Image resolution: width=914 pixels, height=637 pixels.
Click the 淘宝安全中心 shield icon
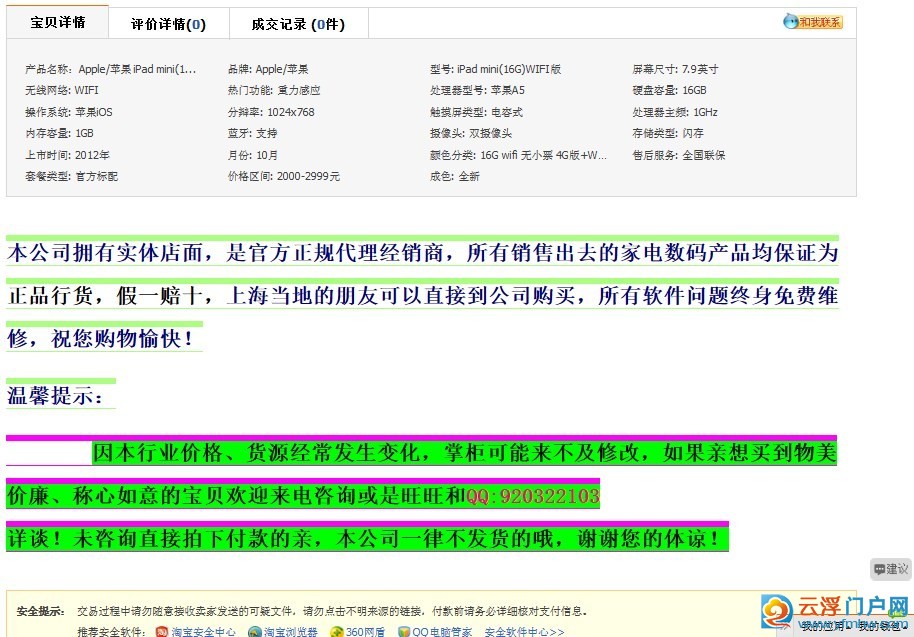click(x=163, y=630)
